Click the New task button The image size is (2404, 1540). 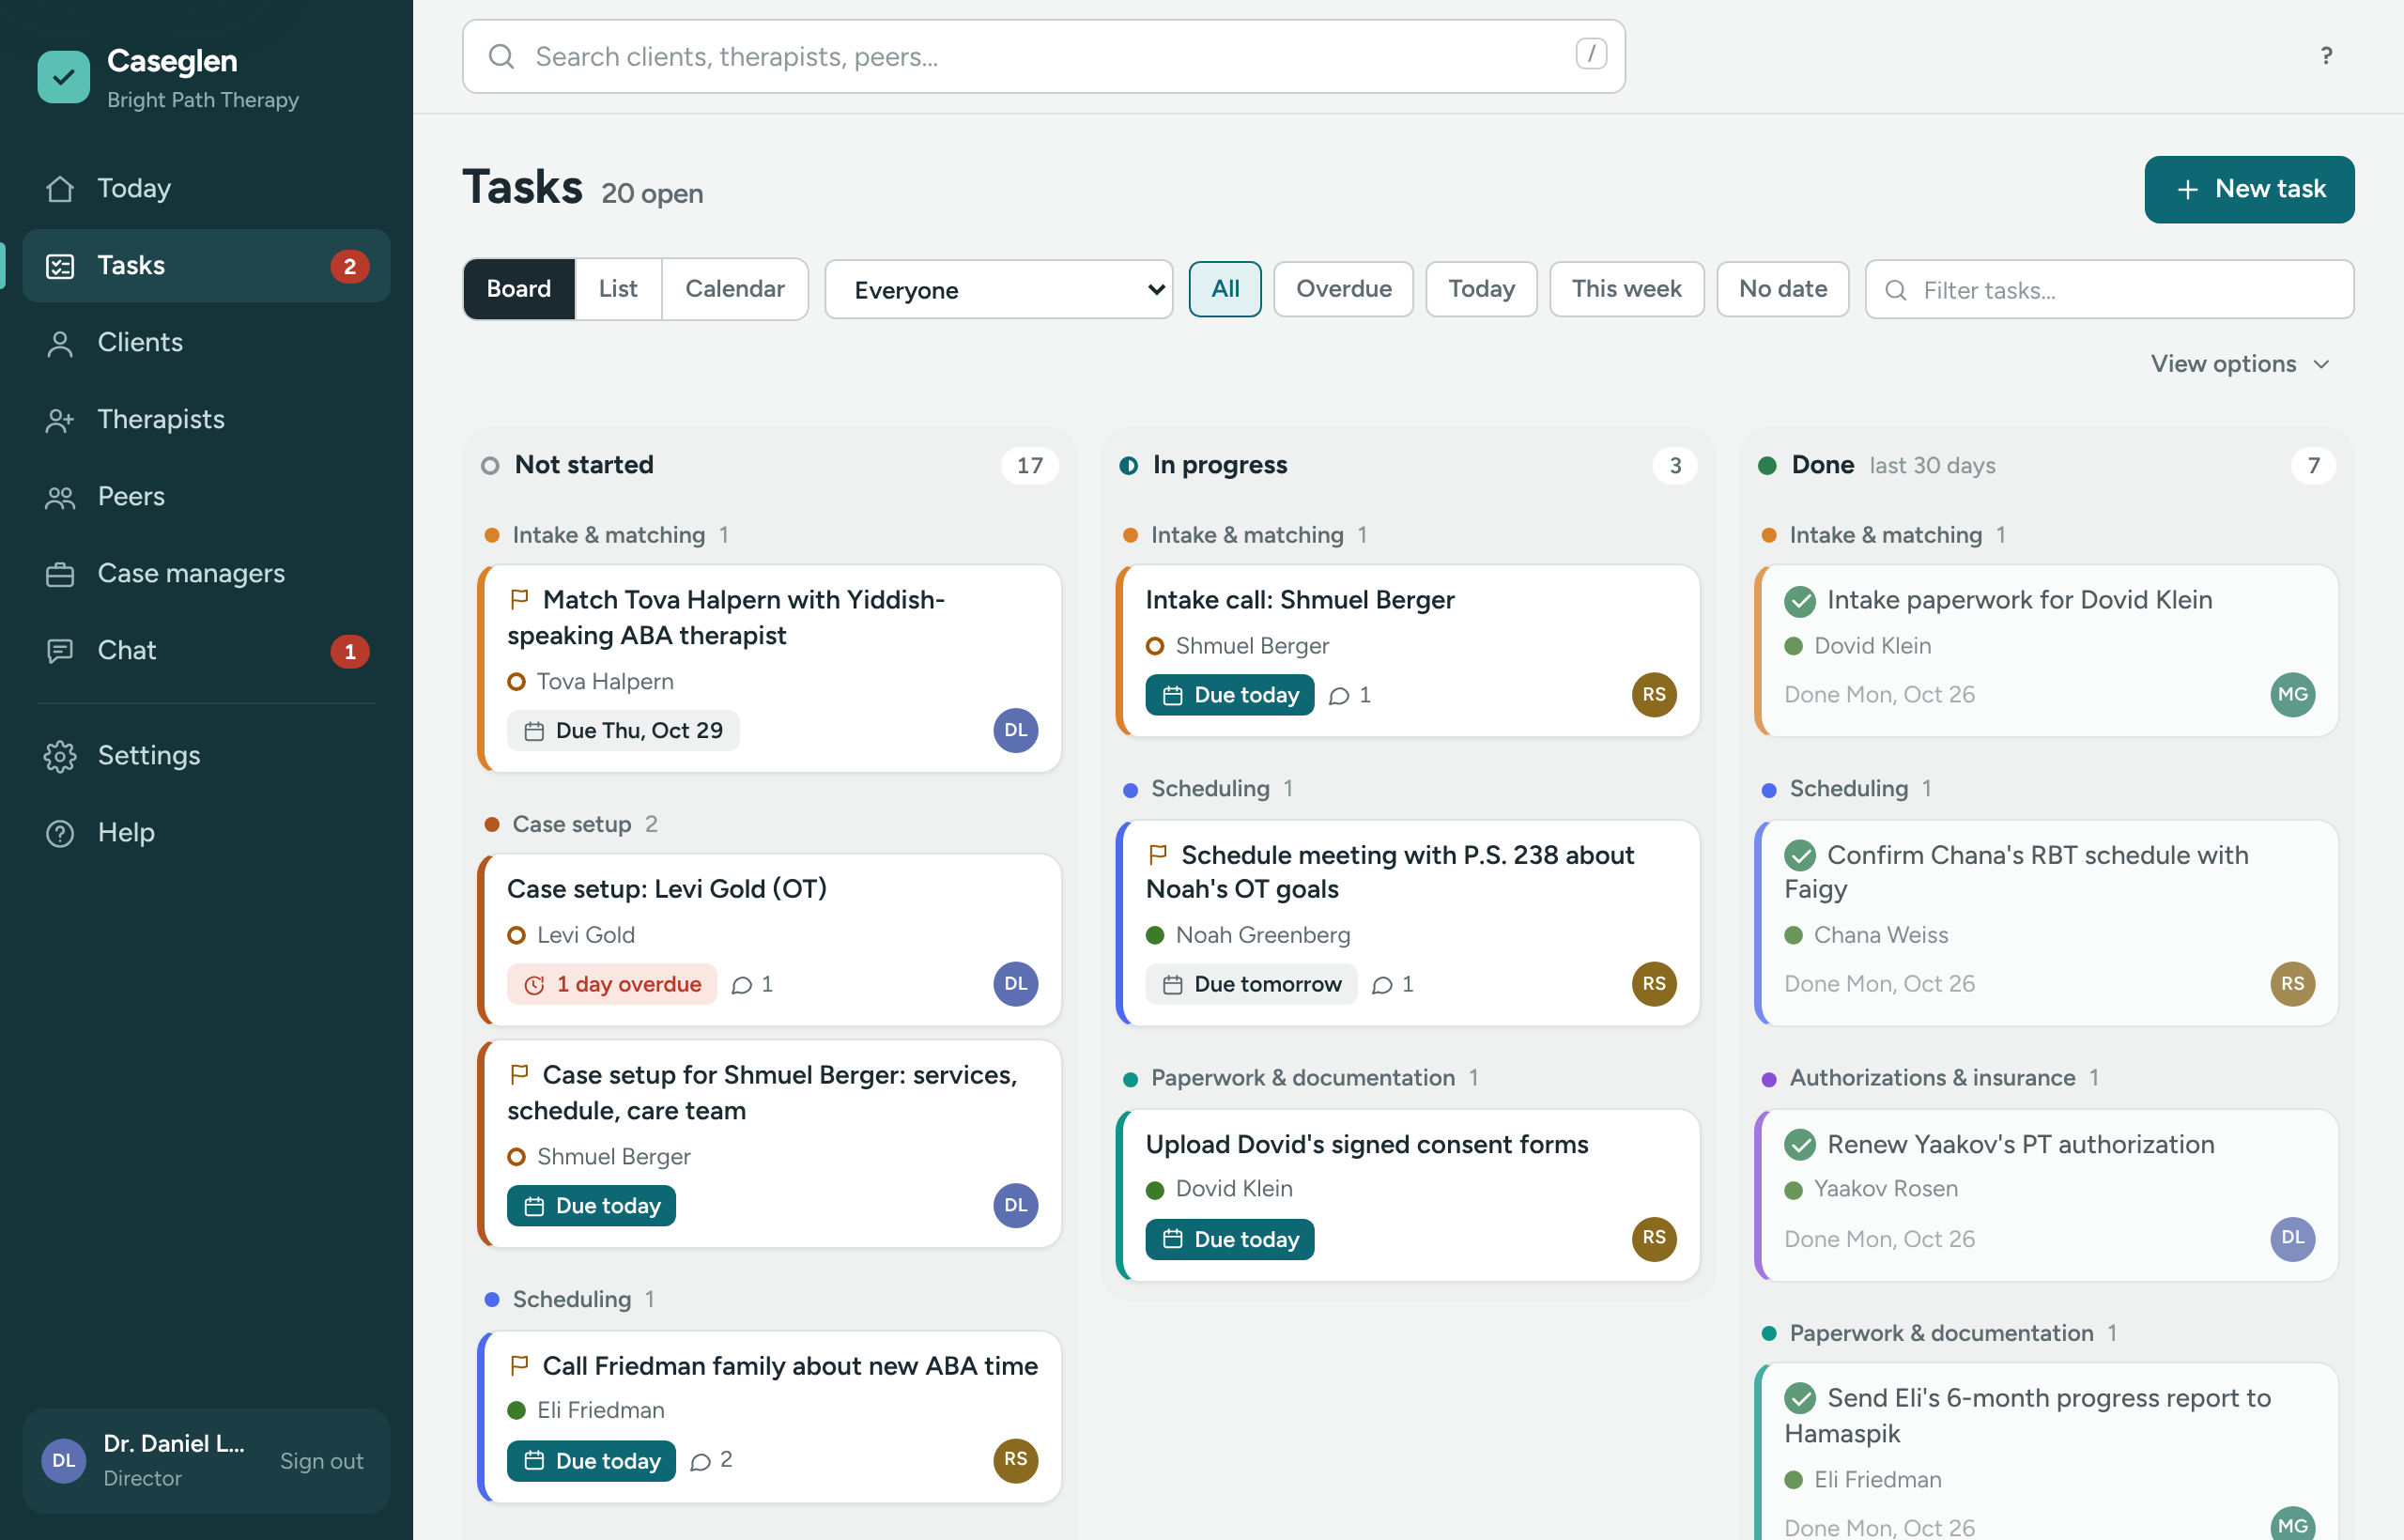coord(2249,189)
